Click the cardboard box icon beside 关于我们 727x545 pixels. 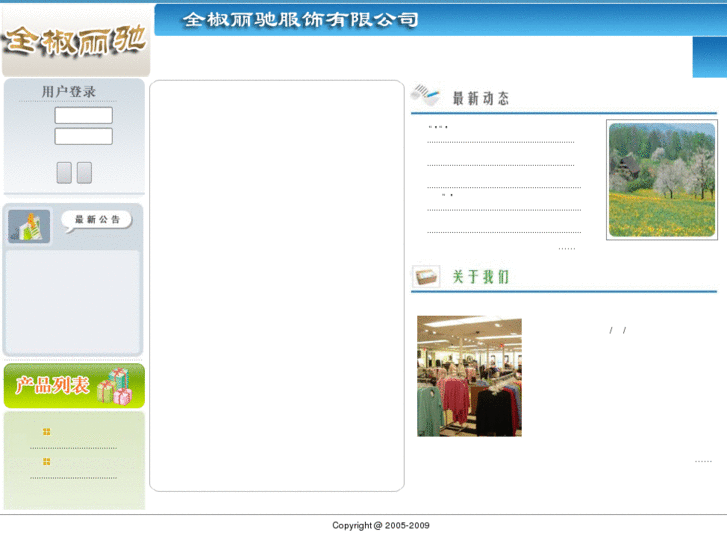click(x=426, y=277)
